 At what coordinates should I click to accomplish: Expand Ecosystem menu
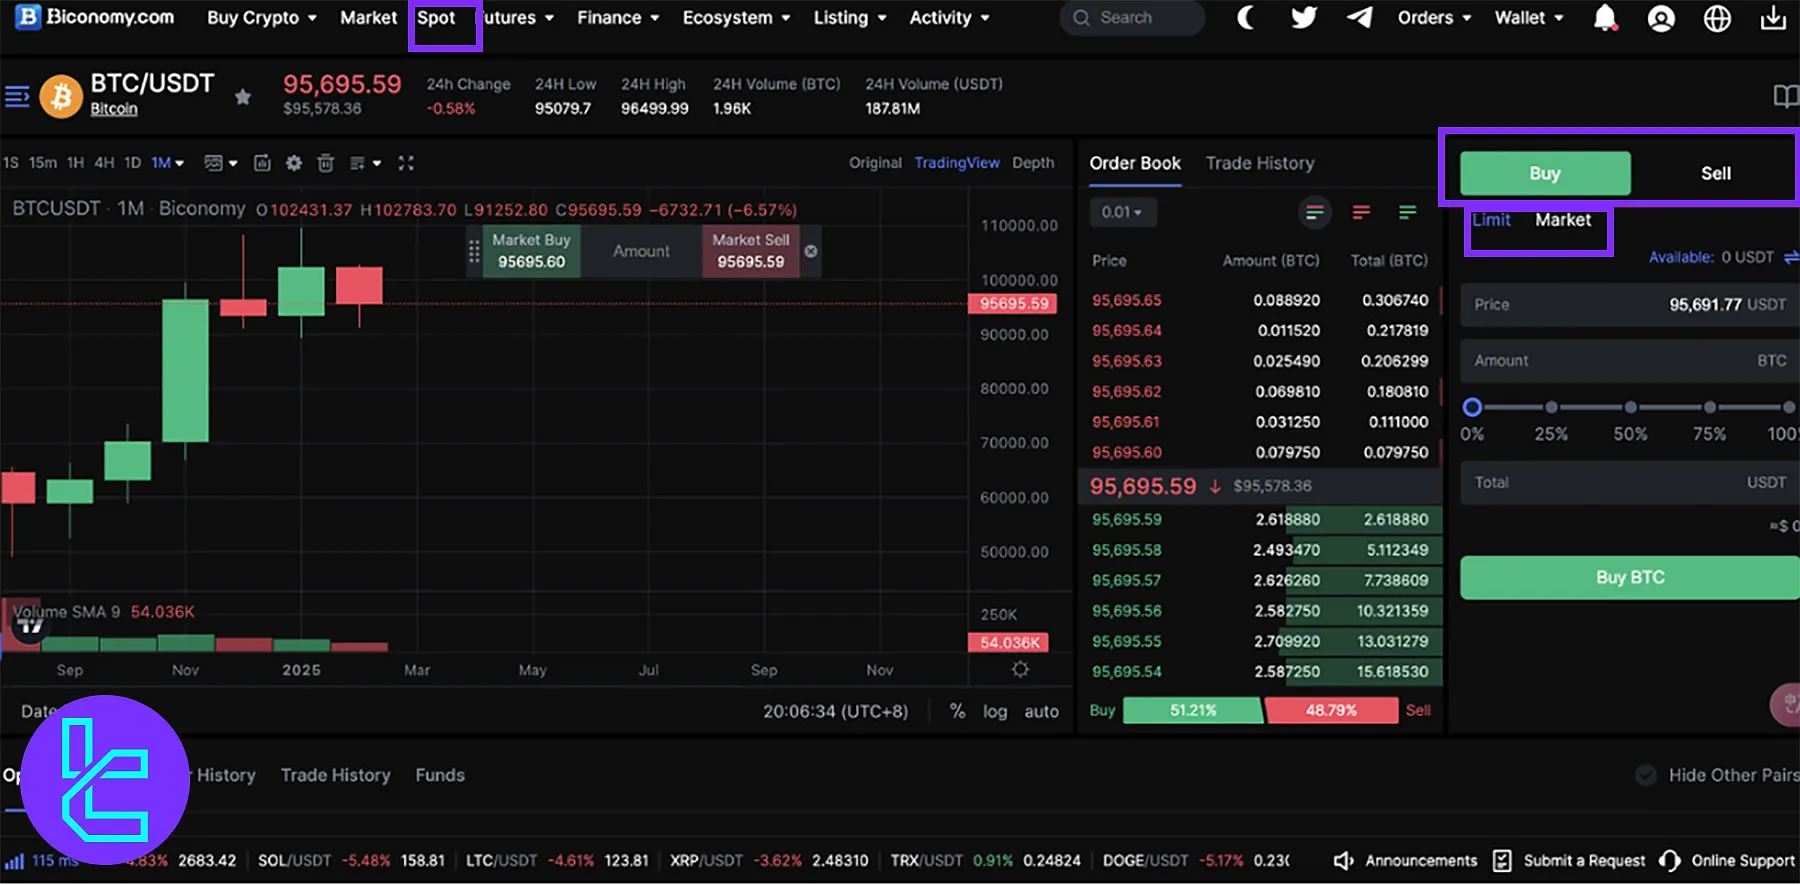point(736,18)
